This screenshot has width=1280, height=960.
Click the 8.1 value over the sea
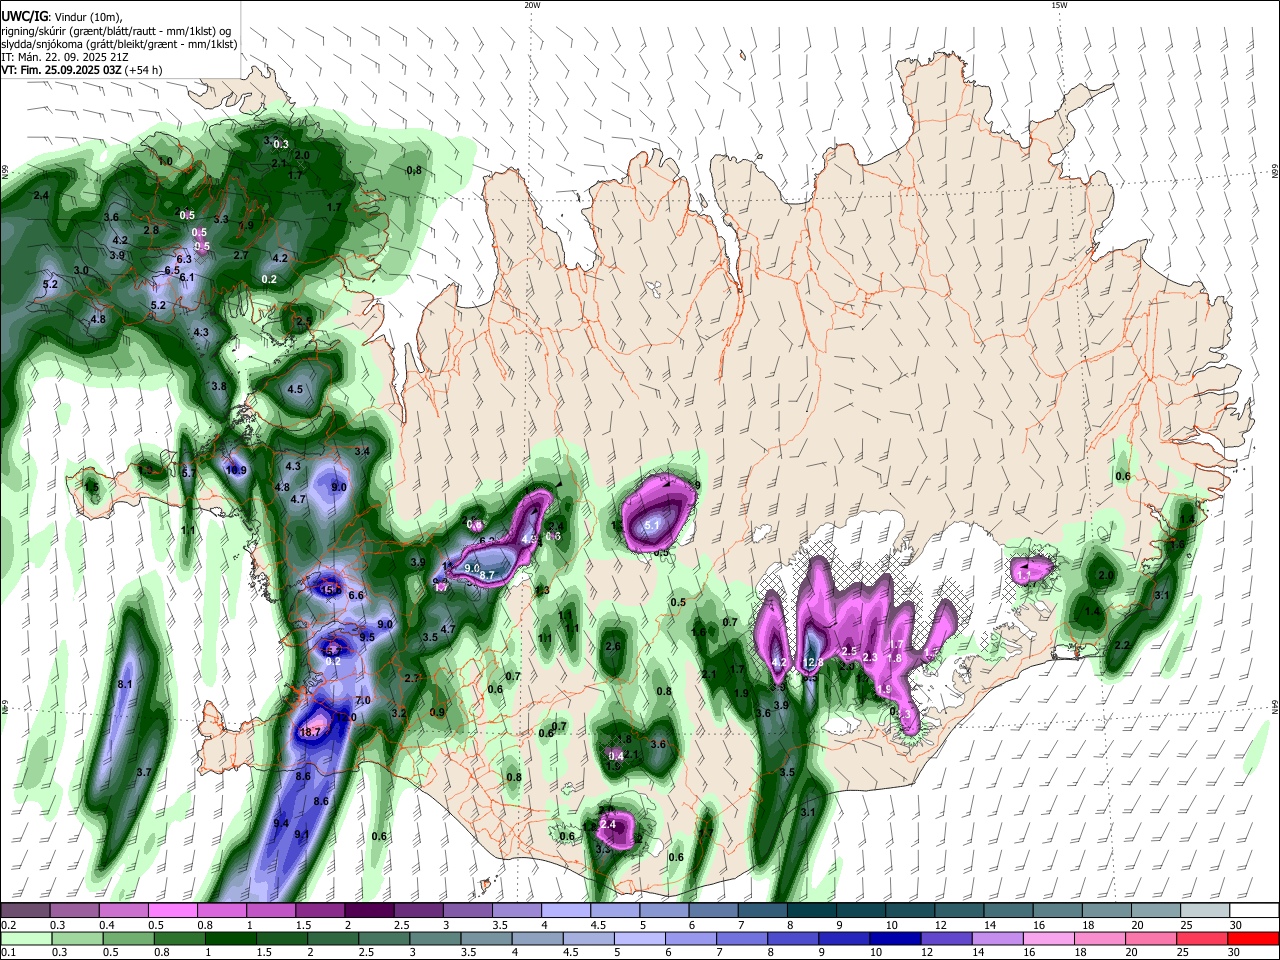[x=125, y=684]
